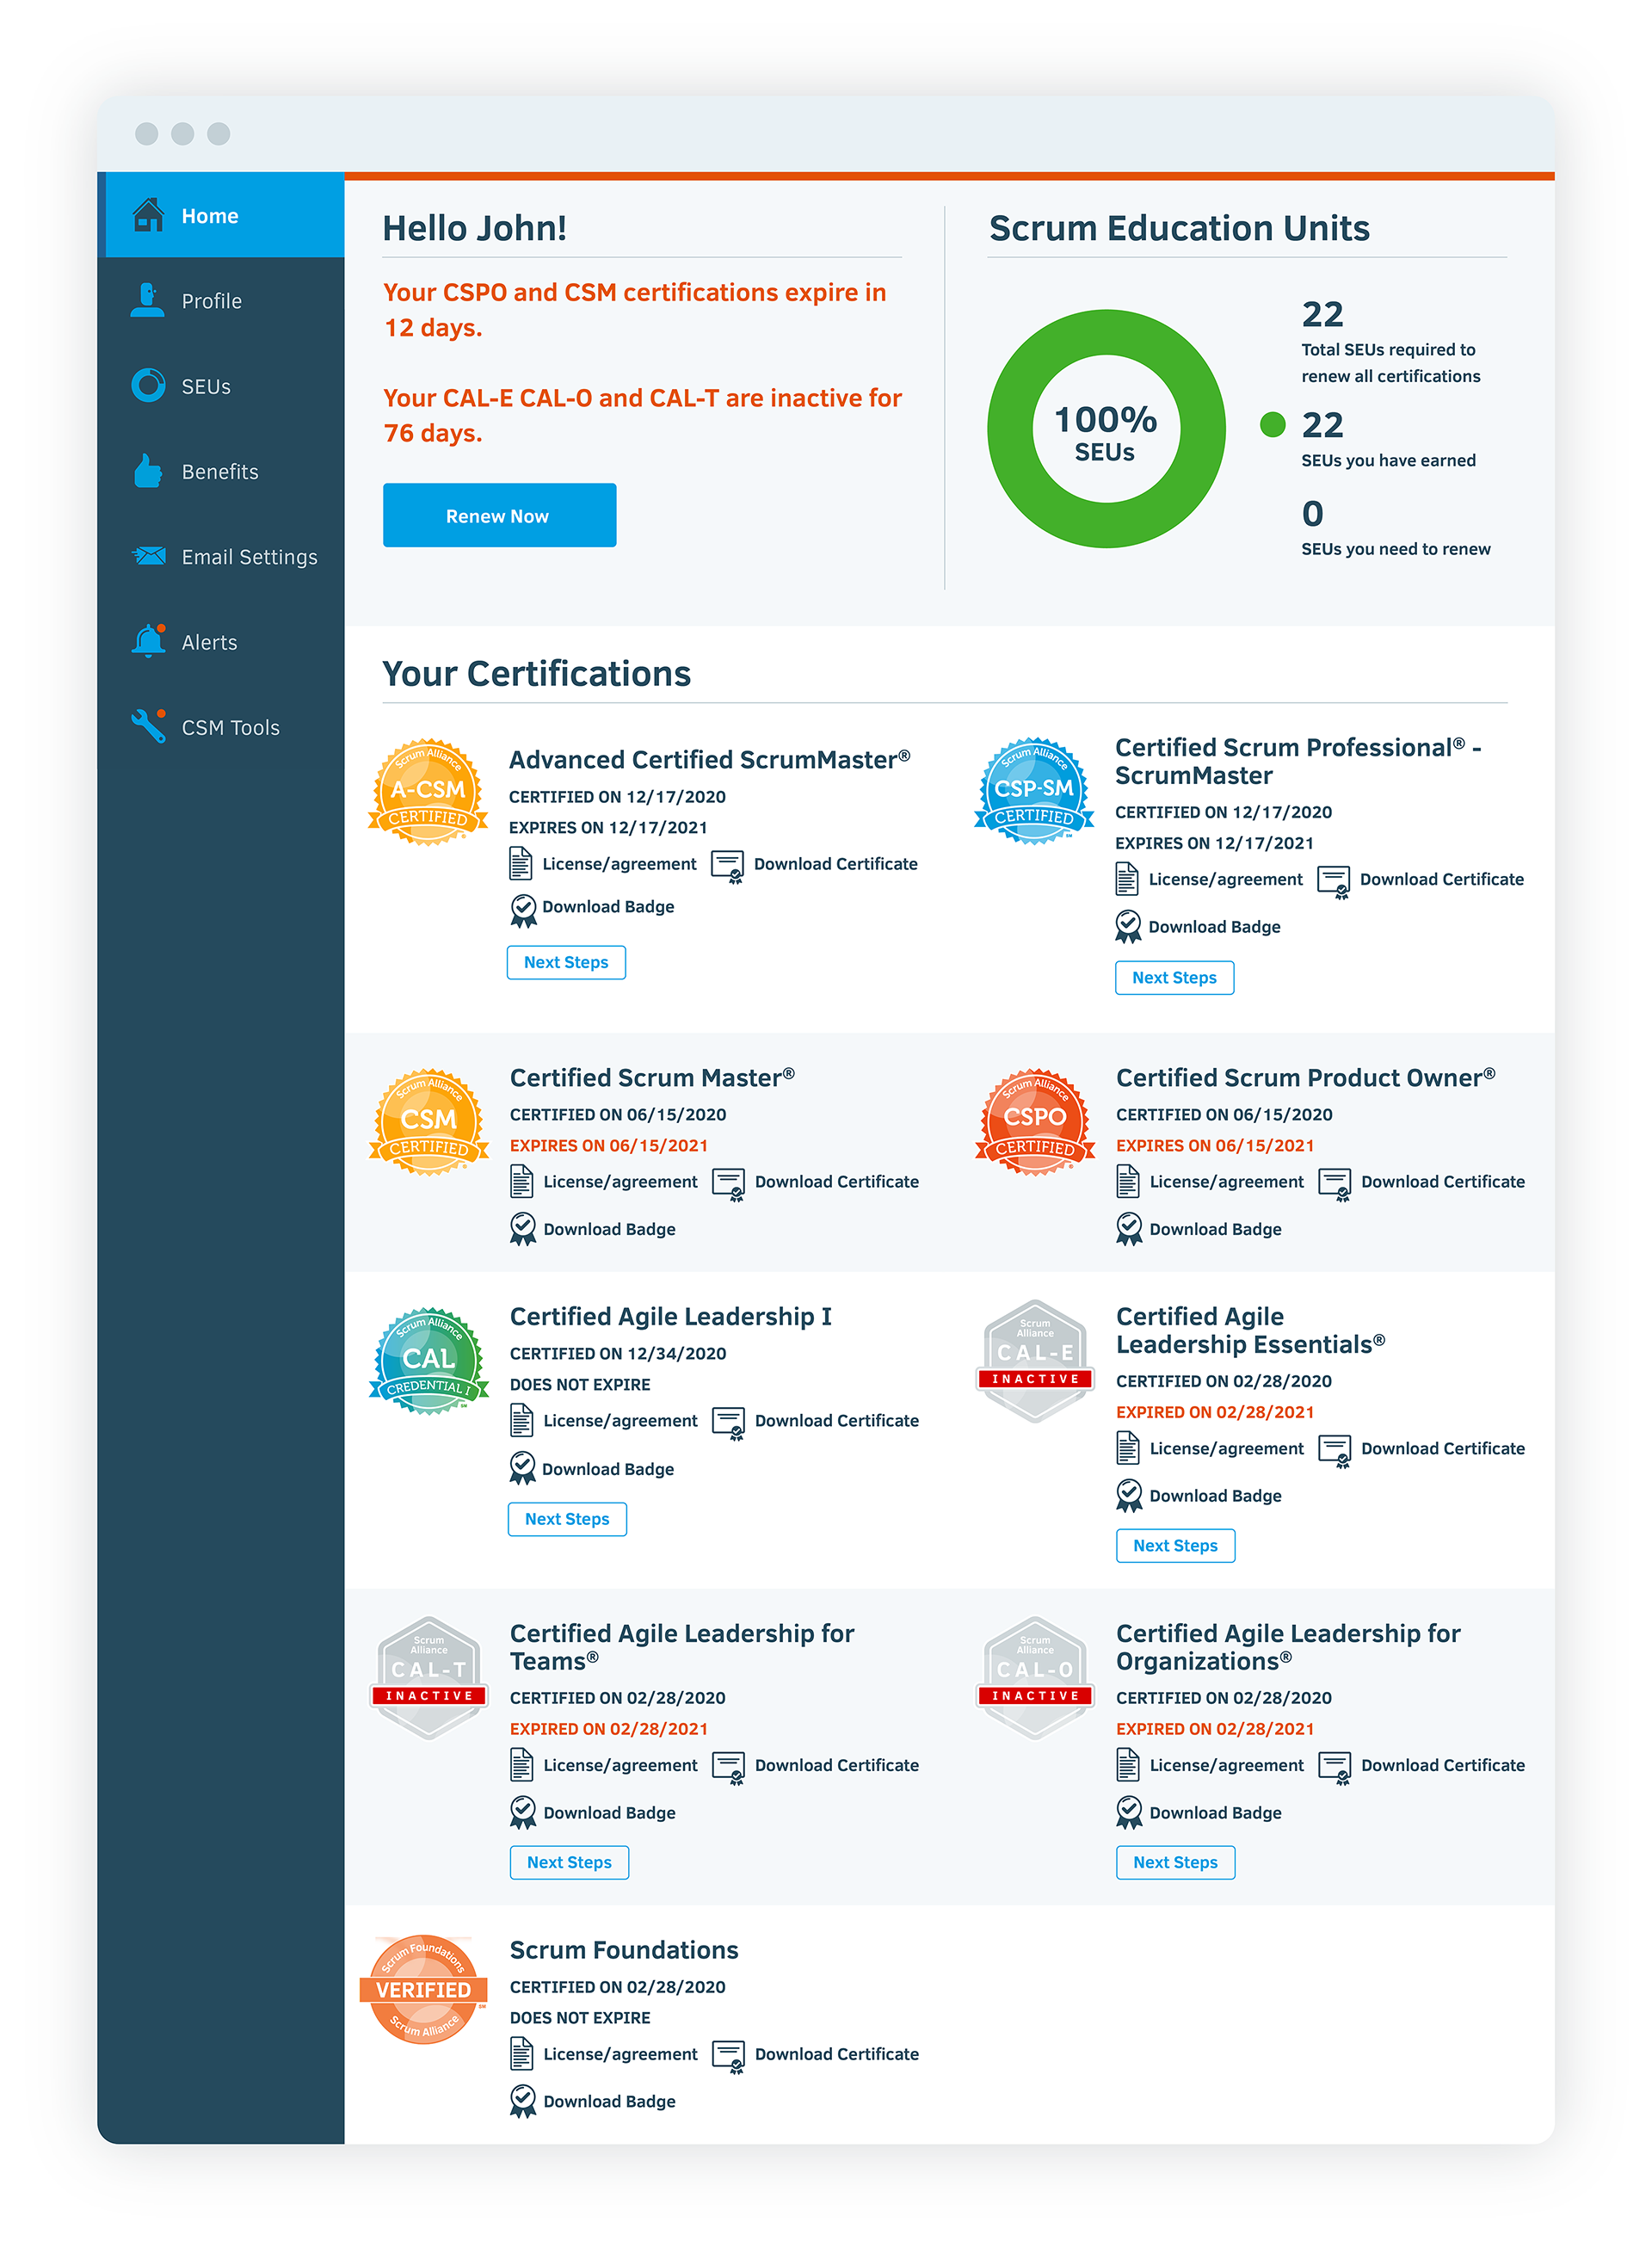Click the Home house icon in sidebar
The width and height of the screenshot is (1652, 2241).
coord(149,214)
